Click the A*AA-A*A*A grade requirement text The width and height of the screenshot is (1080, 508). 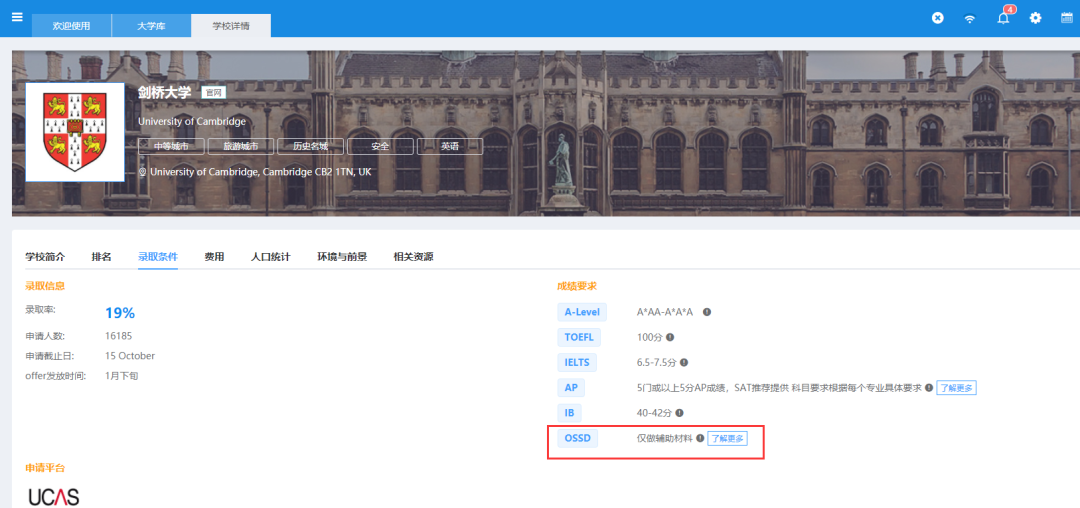[x=665, y=312]
